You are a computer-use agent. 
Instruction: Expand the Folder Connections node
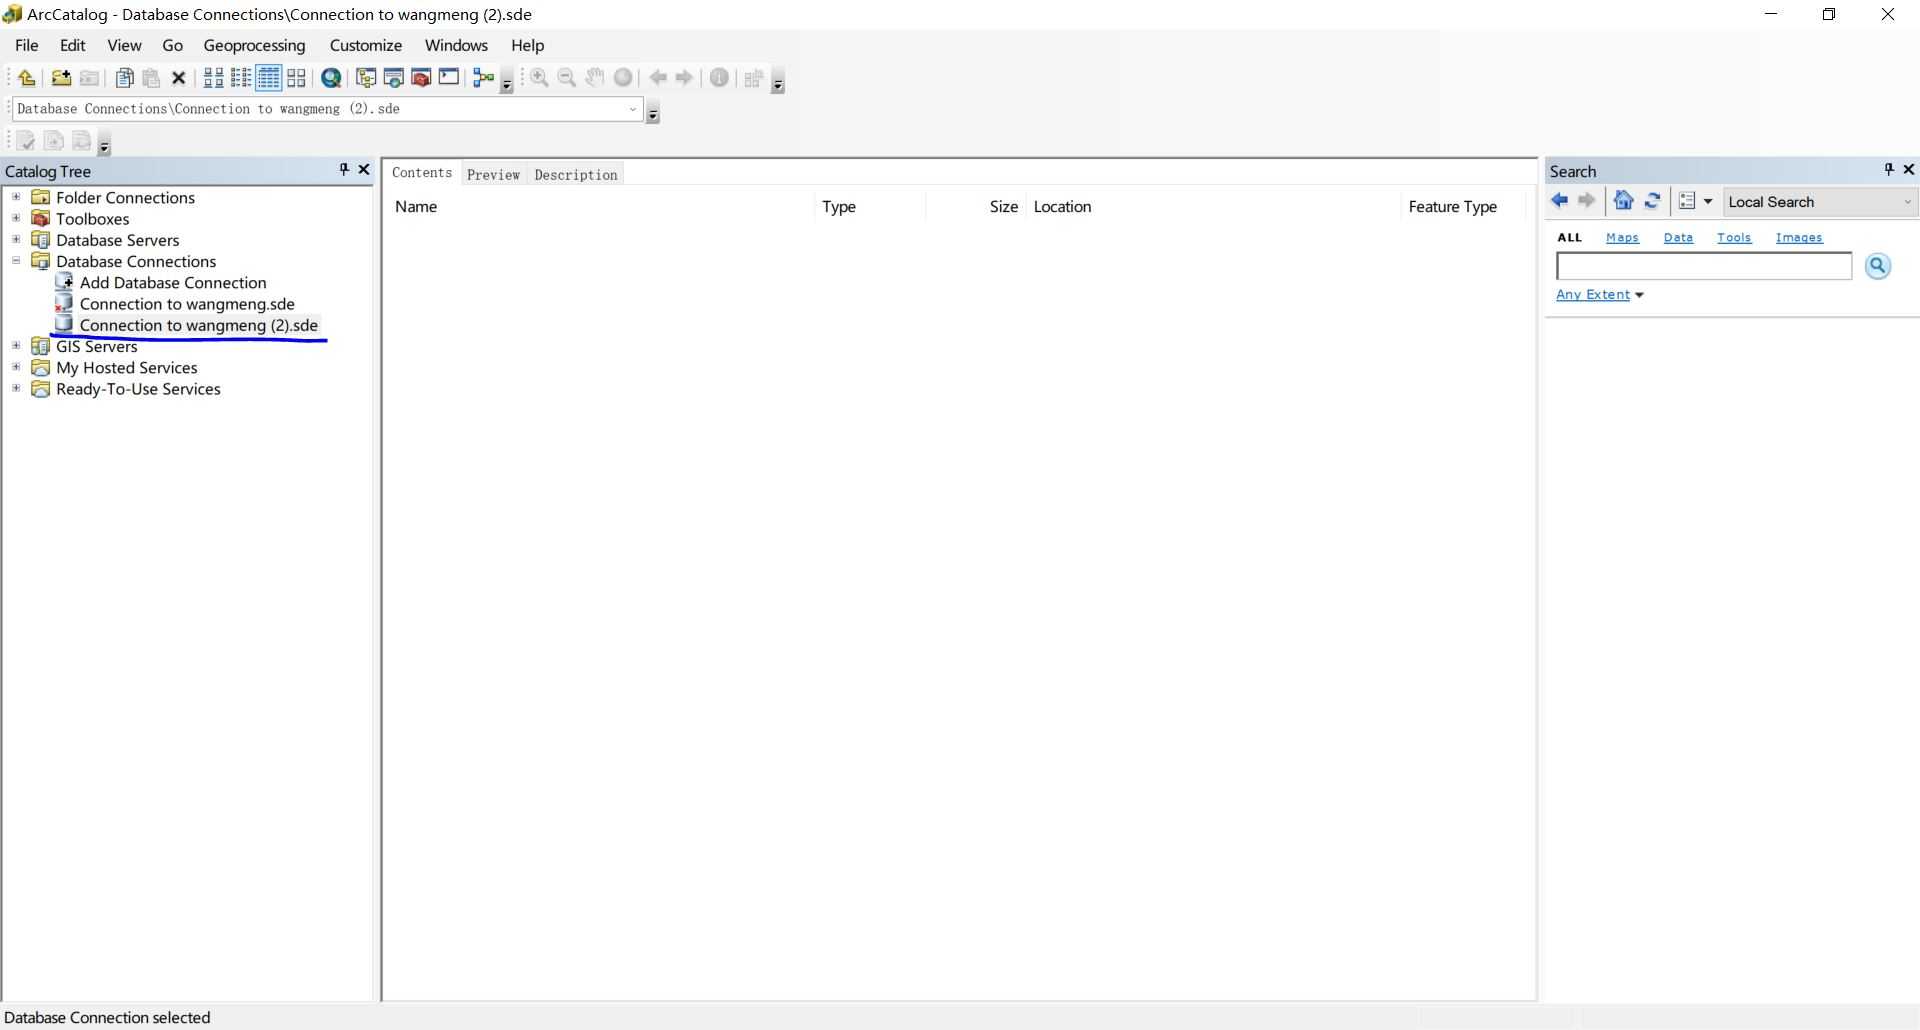[x=16, y=197]
